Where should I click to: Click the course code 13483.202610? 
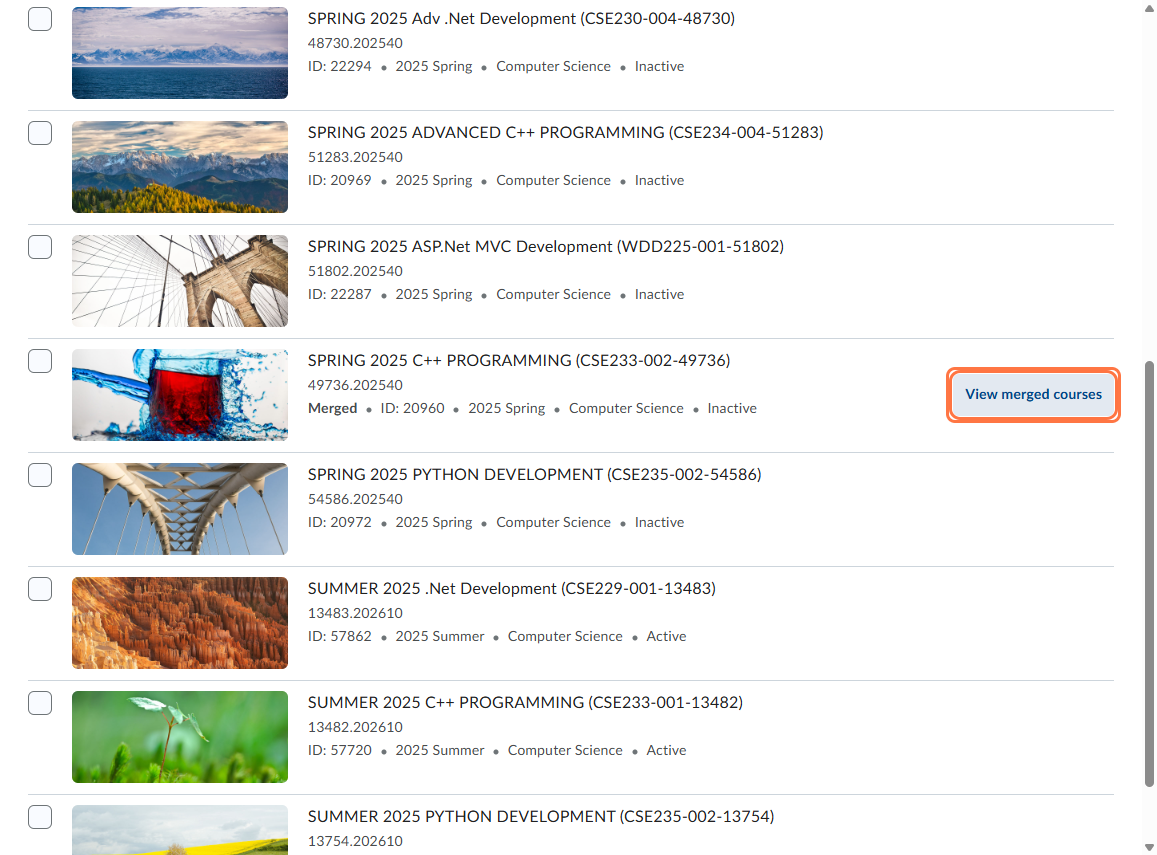pos(355,613)
